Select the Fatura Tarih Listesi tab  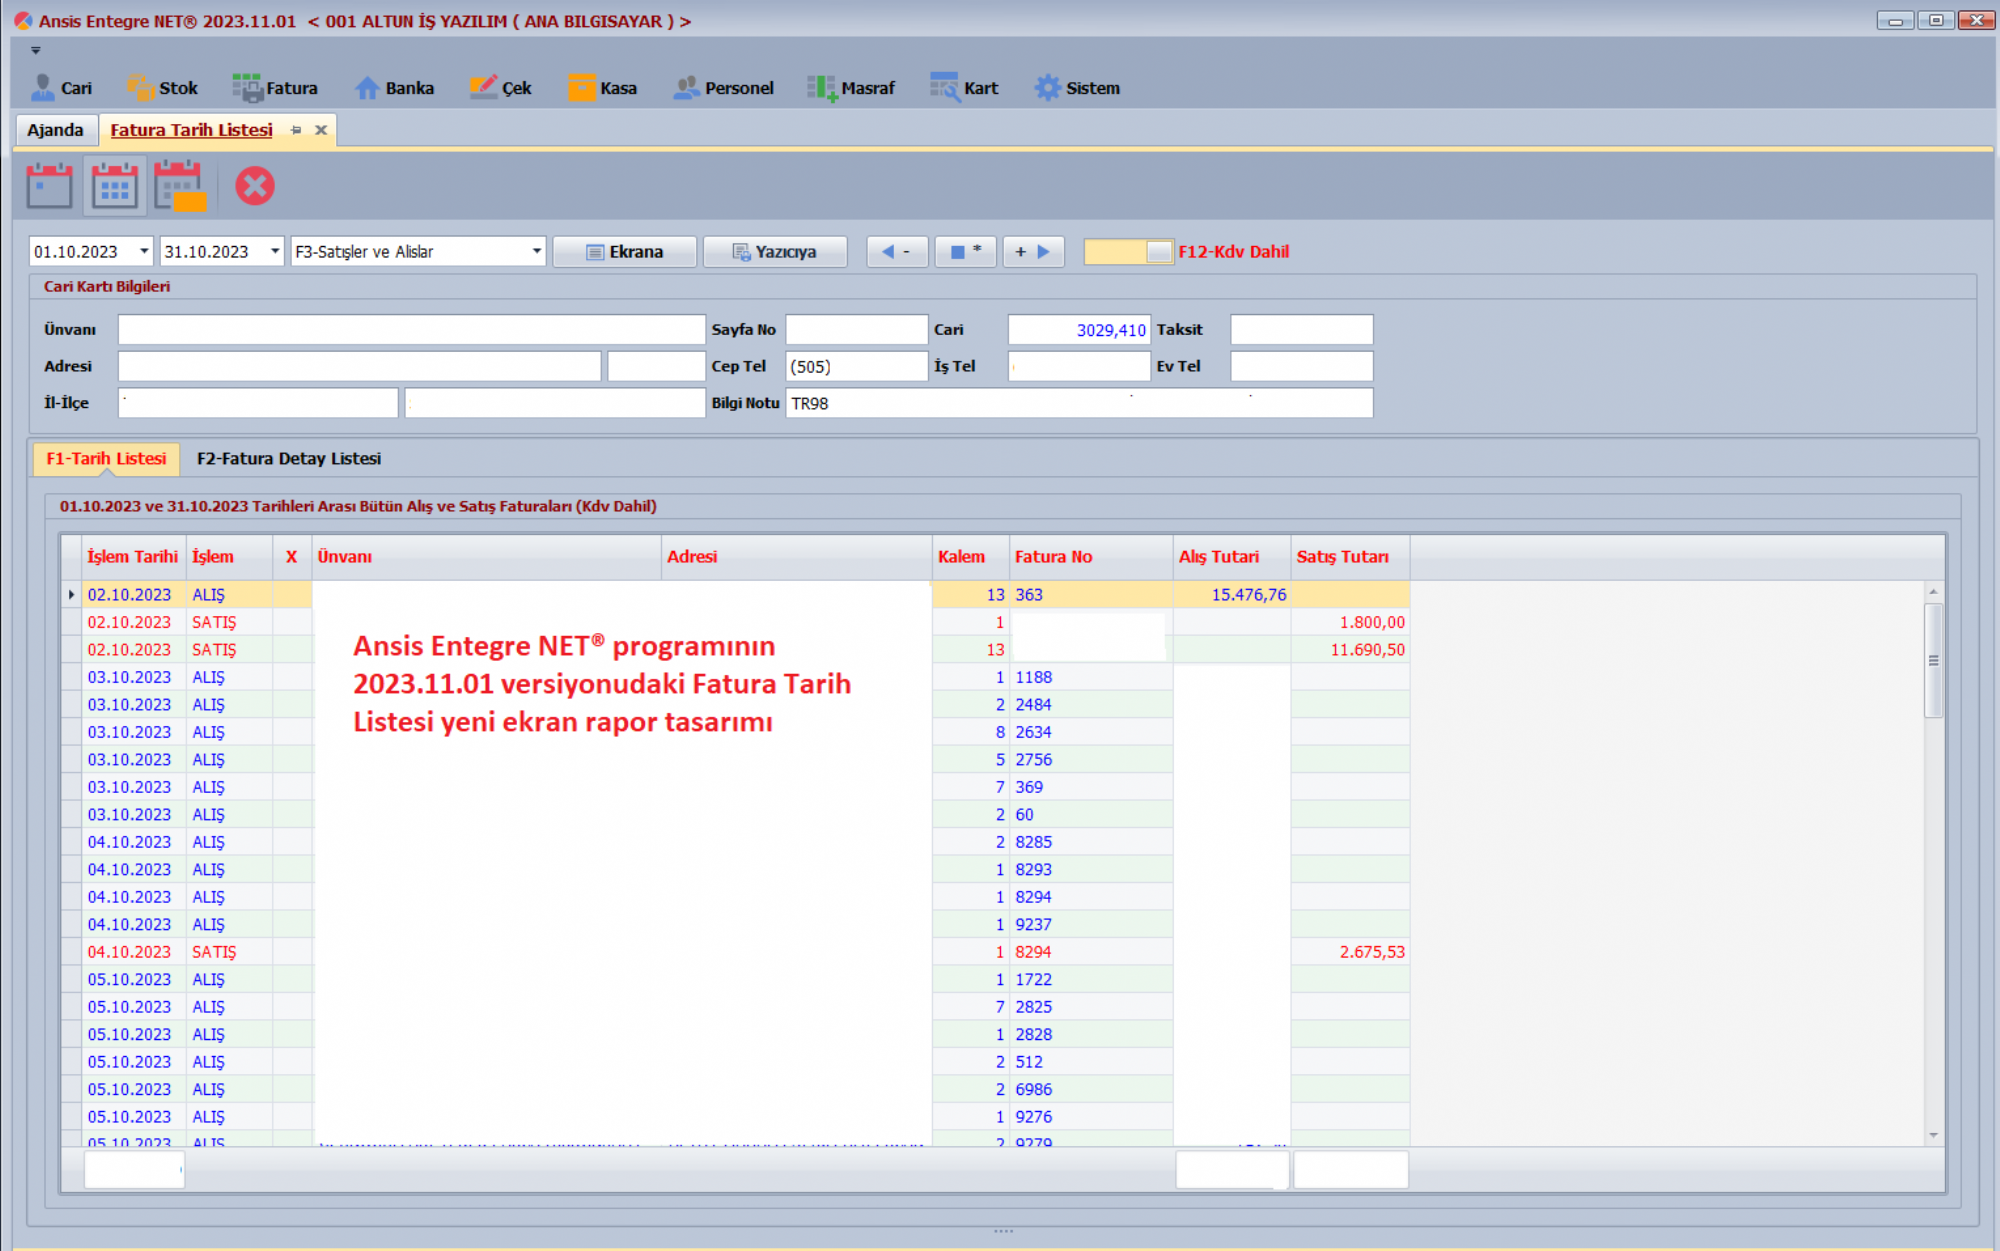click(191, 130)
